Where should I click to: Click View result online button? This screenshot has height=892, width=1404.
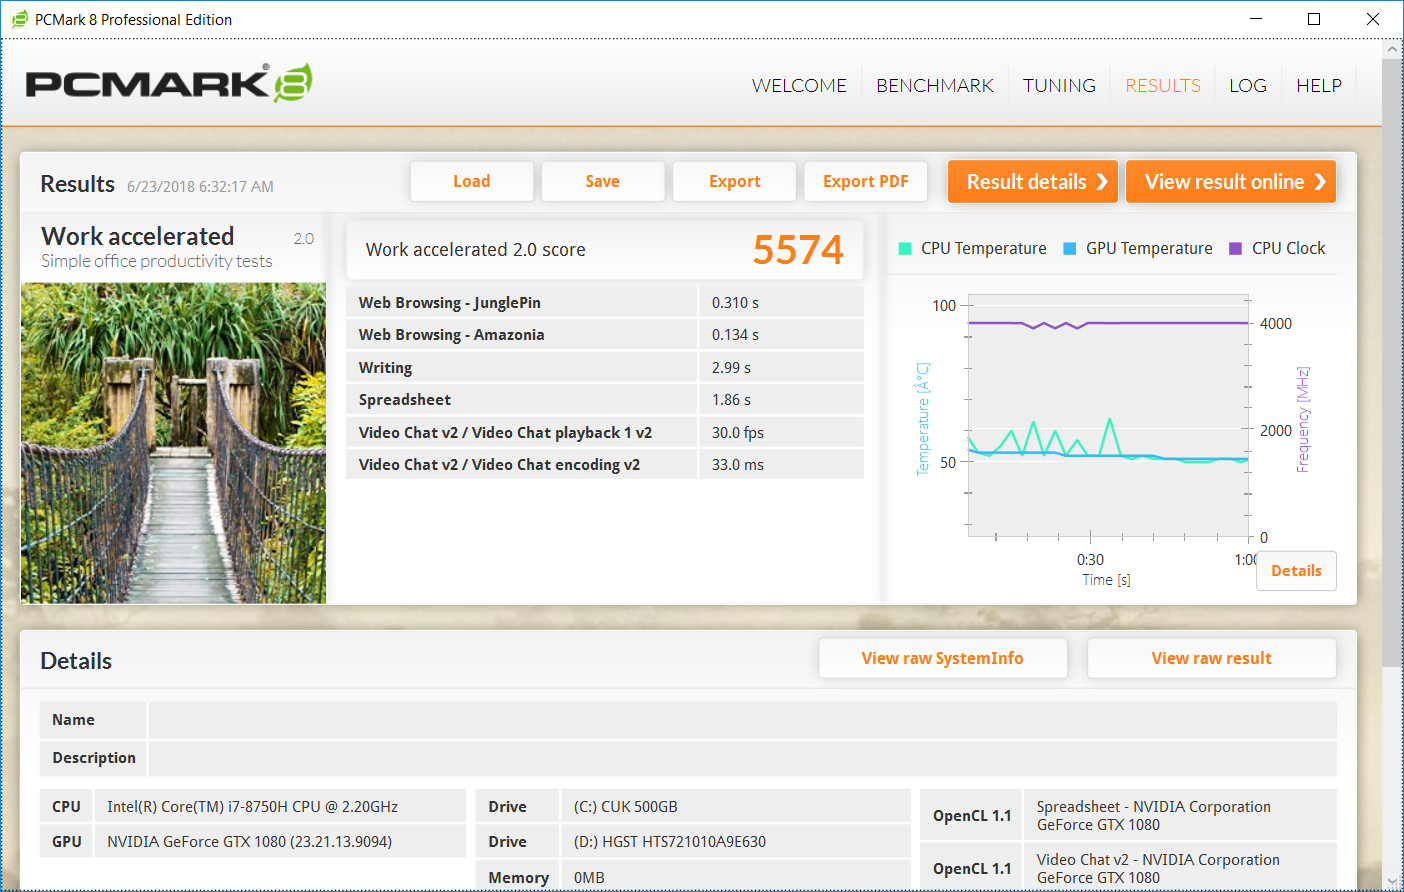1231,182
